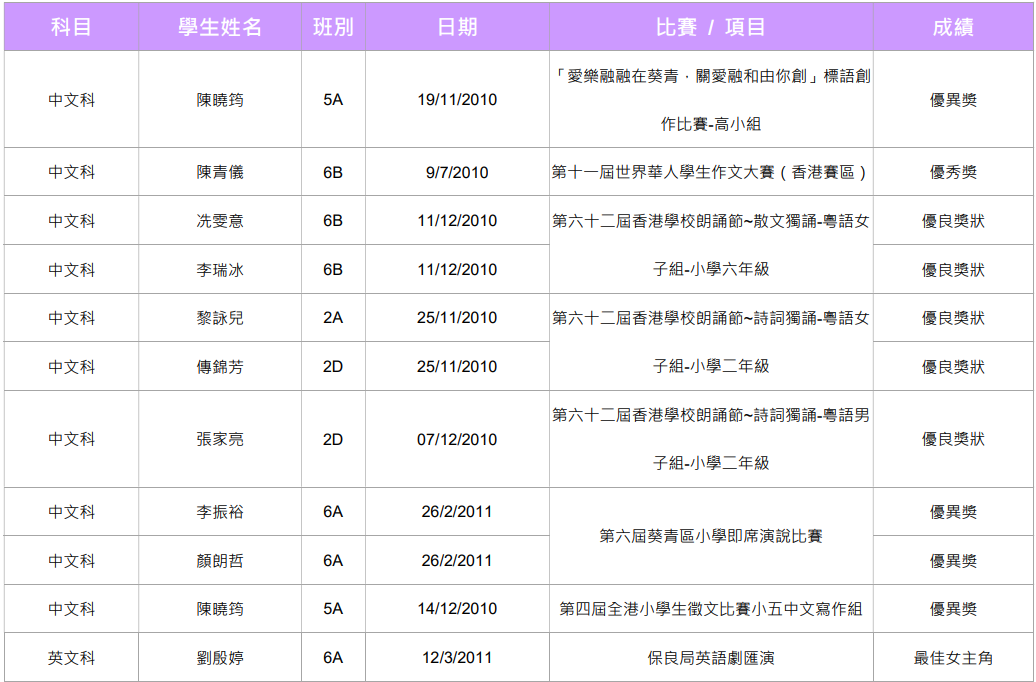The image size is (1036, 682).
Task: Select the 保良局英語劇匯演 competition cell
Action: [x=711, y=658]
